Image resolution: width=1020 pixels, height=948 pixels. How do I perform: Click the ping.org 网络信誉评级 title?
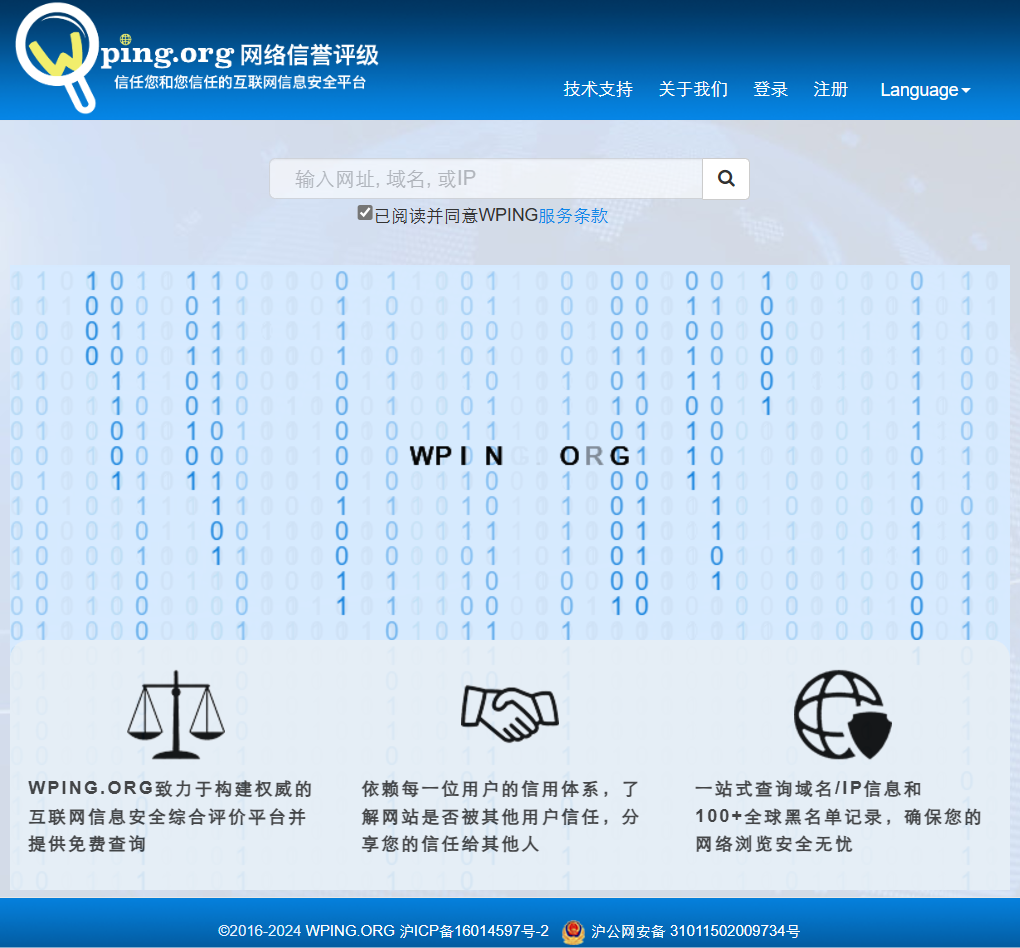(x=239, y=55)
